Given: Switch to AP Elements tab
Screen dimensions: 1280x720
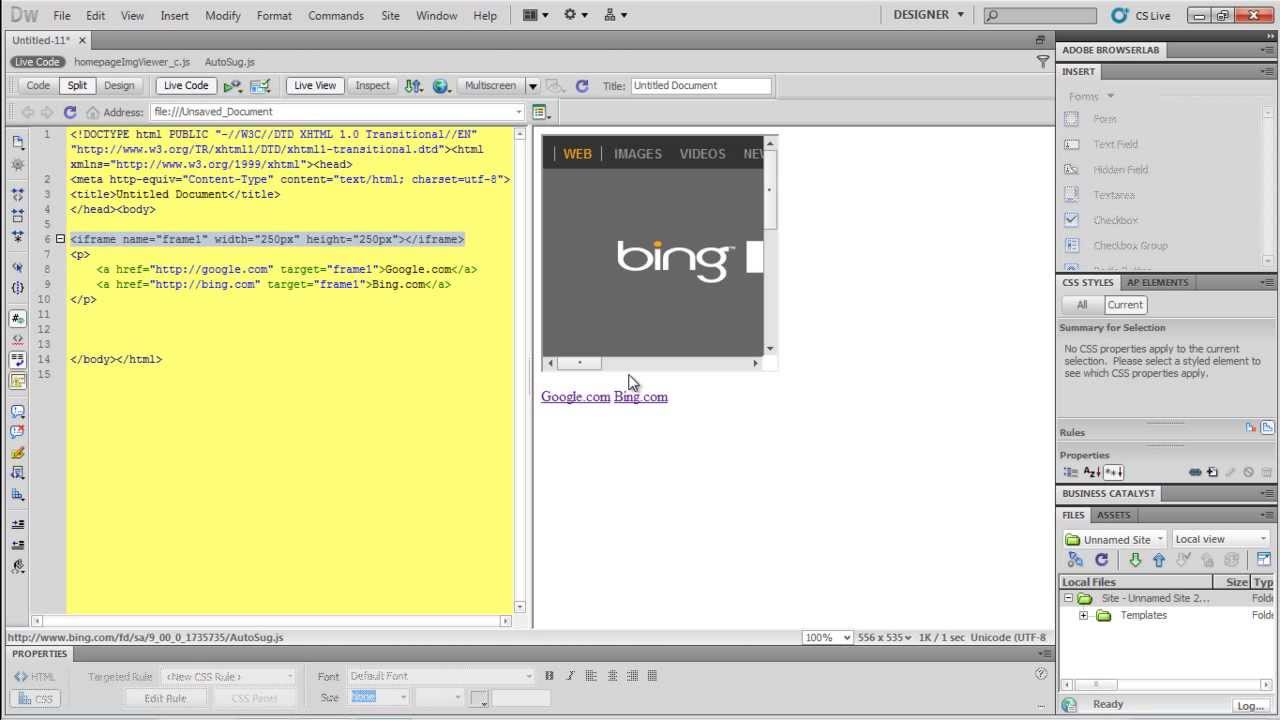Looking at the screenshot, I should (1157, 282).
